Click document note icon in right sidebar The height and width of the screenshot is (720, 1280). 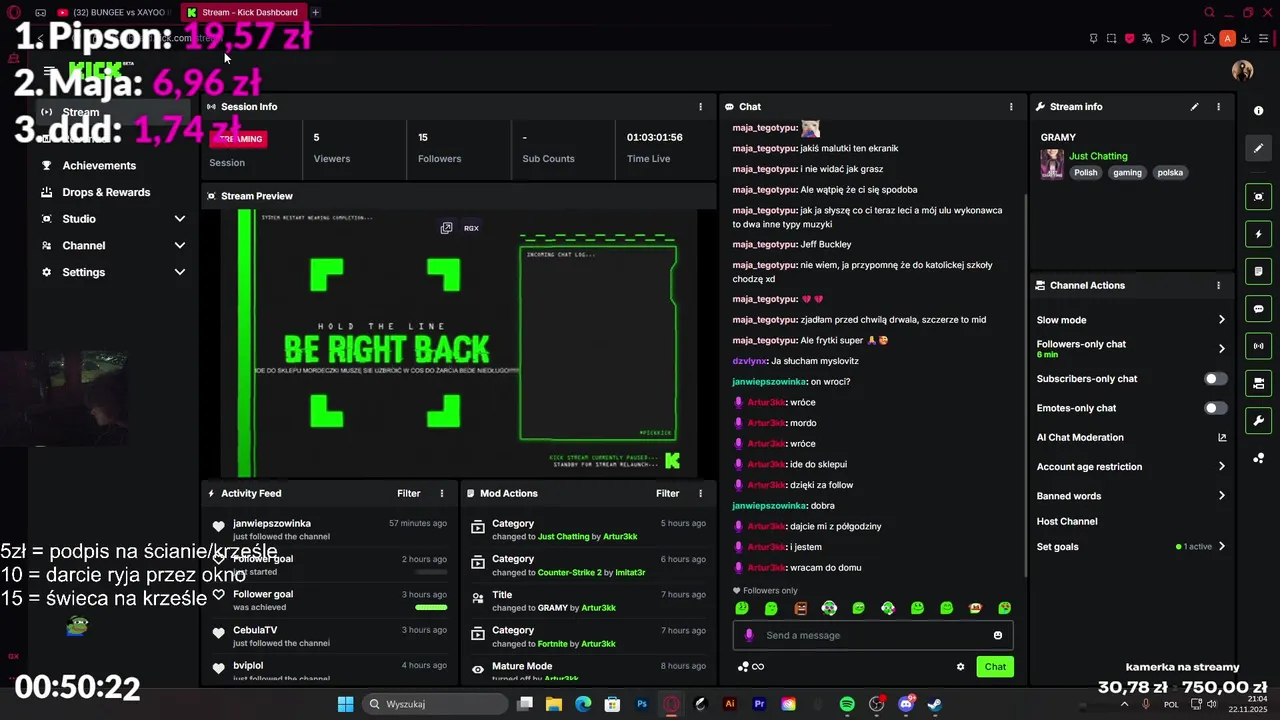pyautogui.click(x=1259, y=271)
